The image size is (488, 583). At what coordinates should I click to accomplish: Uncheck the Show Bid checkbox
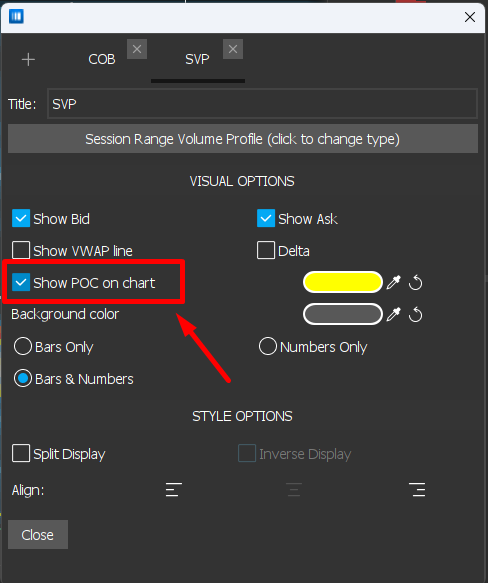click(21, 218)
